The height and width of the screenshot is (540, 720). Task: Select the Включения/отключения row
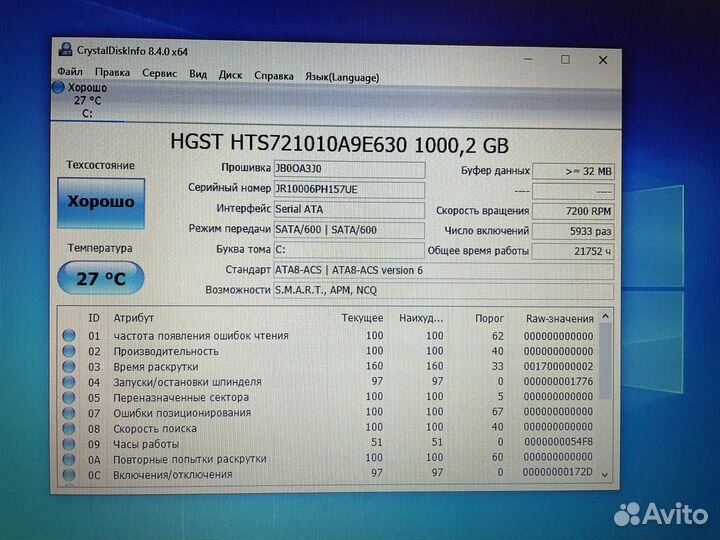tap(328, 474)
